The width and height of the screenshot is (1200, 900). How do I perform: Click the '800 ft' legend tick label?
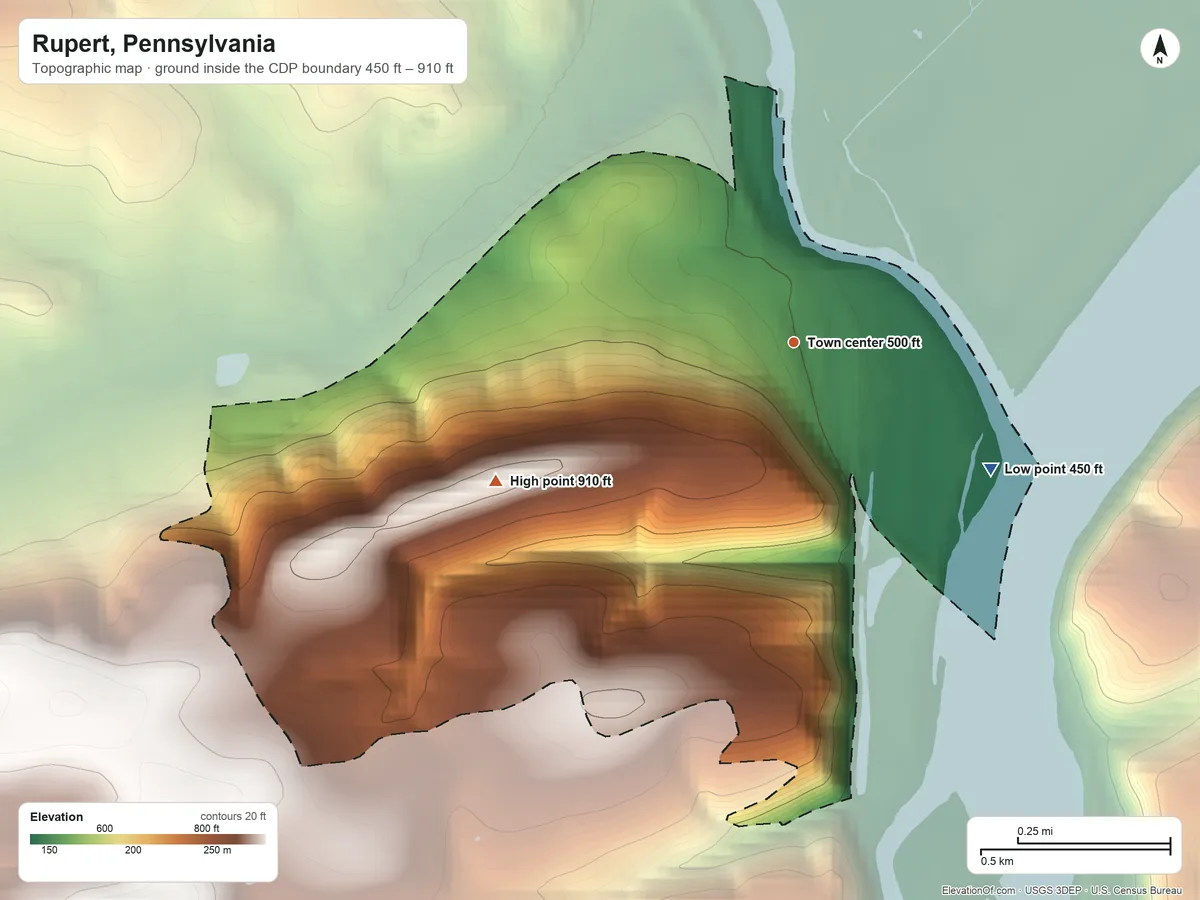coord(206,828)
